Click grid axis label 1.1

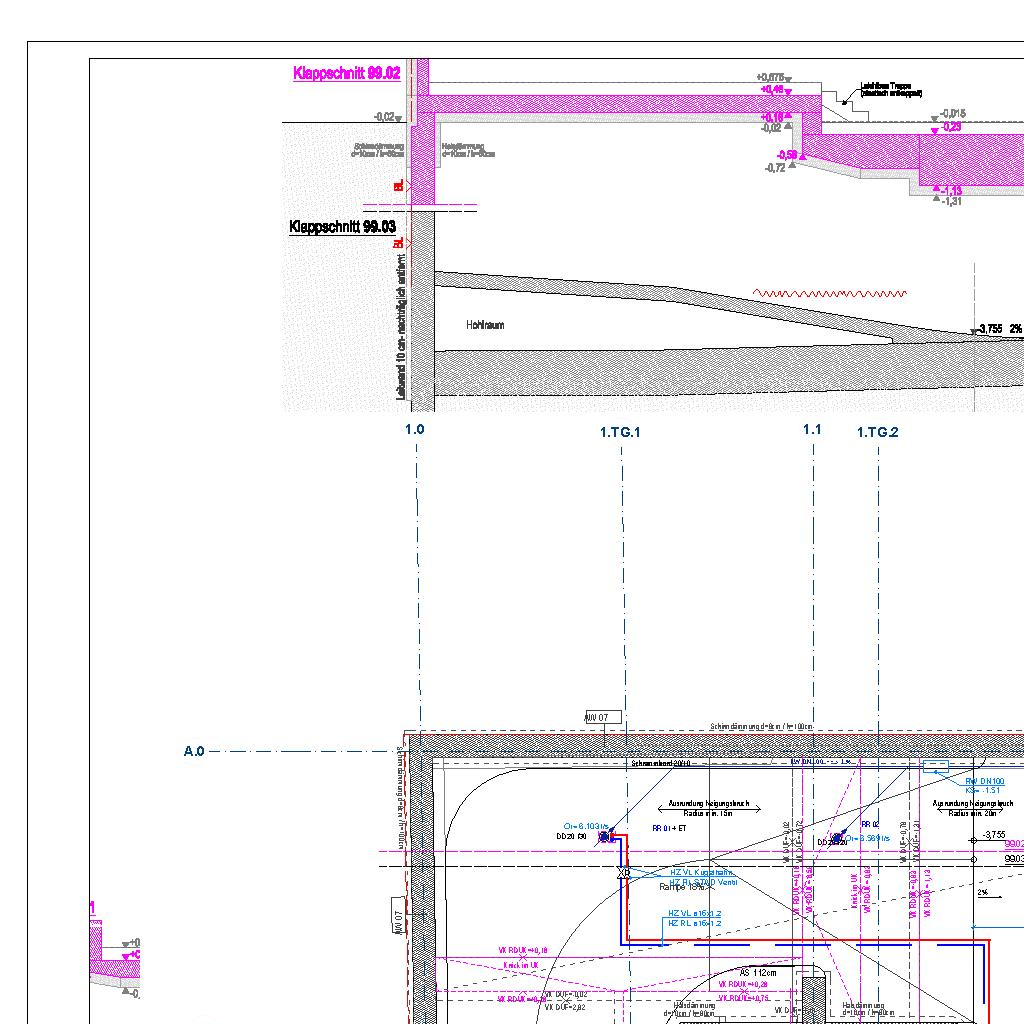pos(812,429)
